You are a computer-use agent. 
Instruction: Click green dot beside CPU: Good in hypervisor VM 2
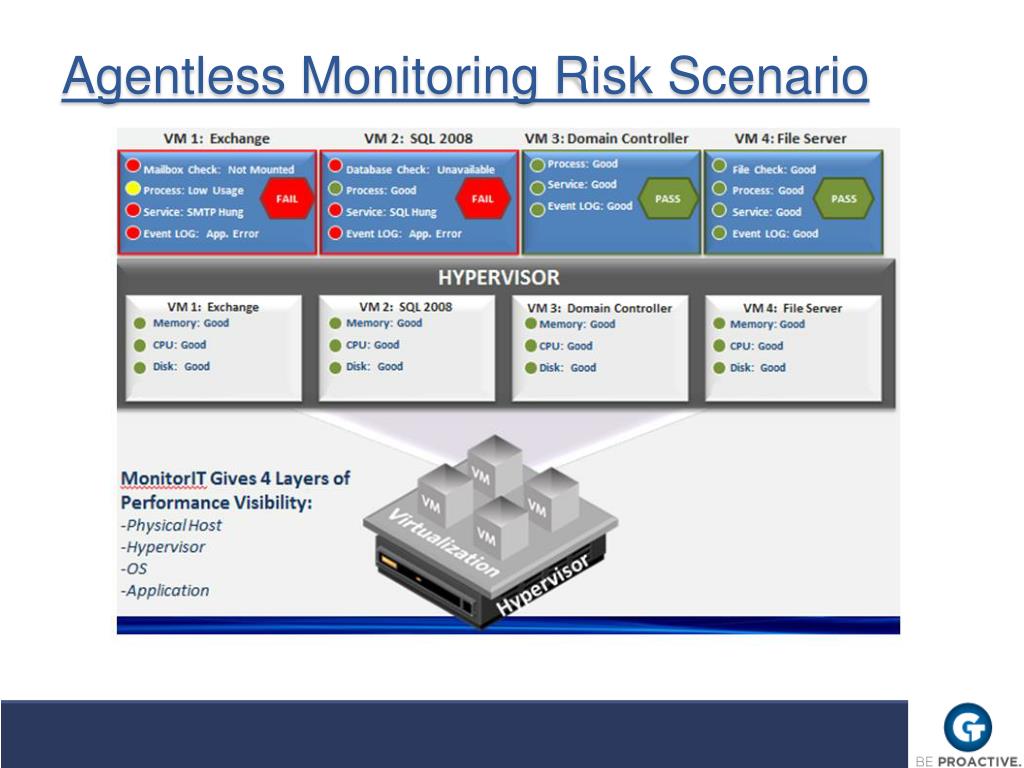tap(335, 345)
